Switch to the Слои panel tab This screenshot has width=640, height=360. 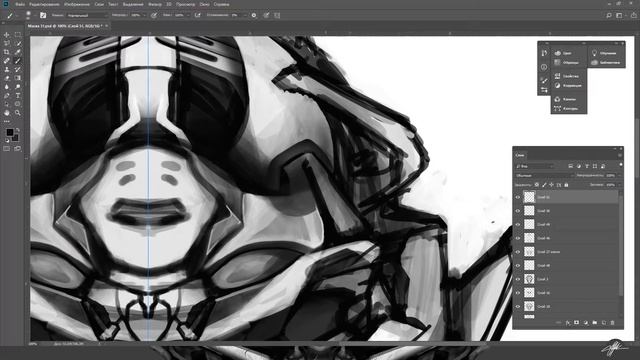point(520,155)
